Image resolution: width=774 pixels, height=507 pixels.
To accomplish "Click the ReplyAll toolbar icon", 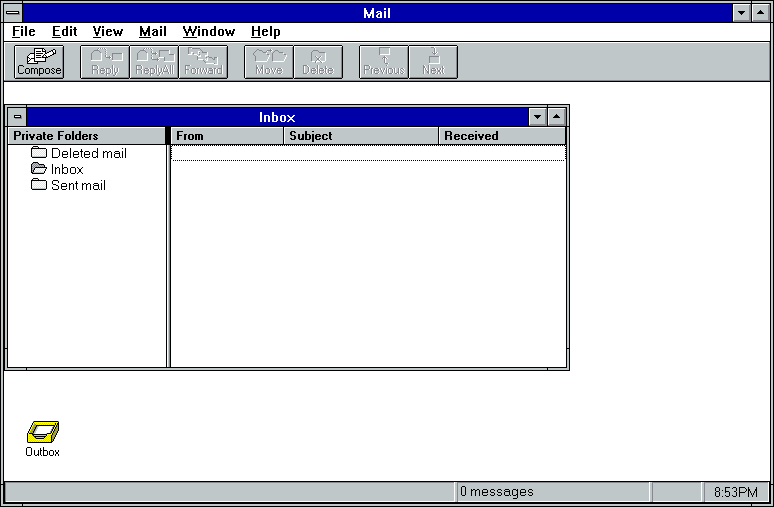I will tap(154, 62).
